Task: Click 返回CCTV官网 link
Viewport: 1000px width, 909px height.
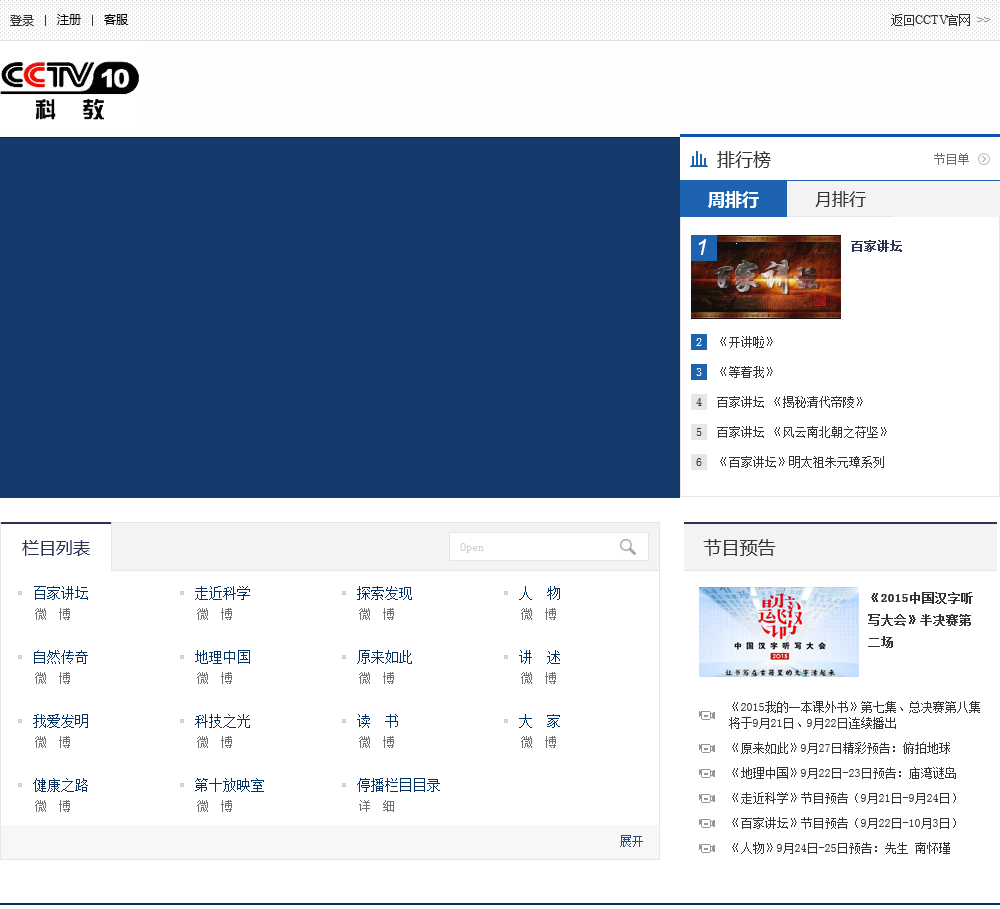Action: click(930, 20)
